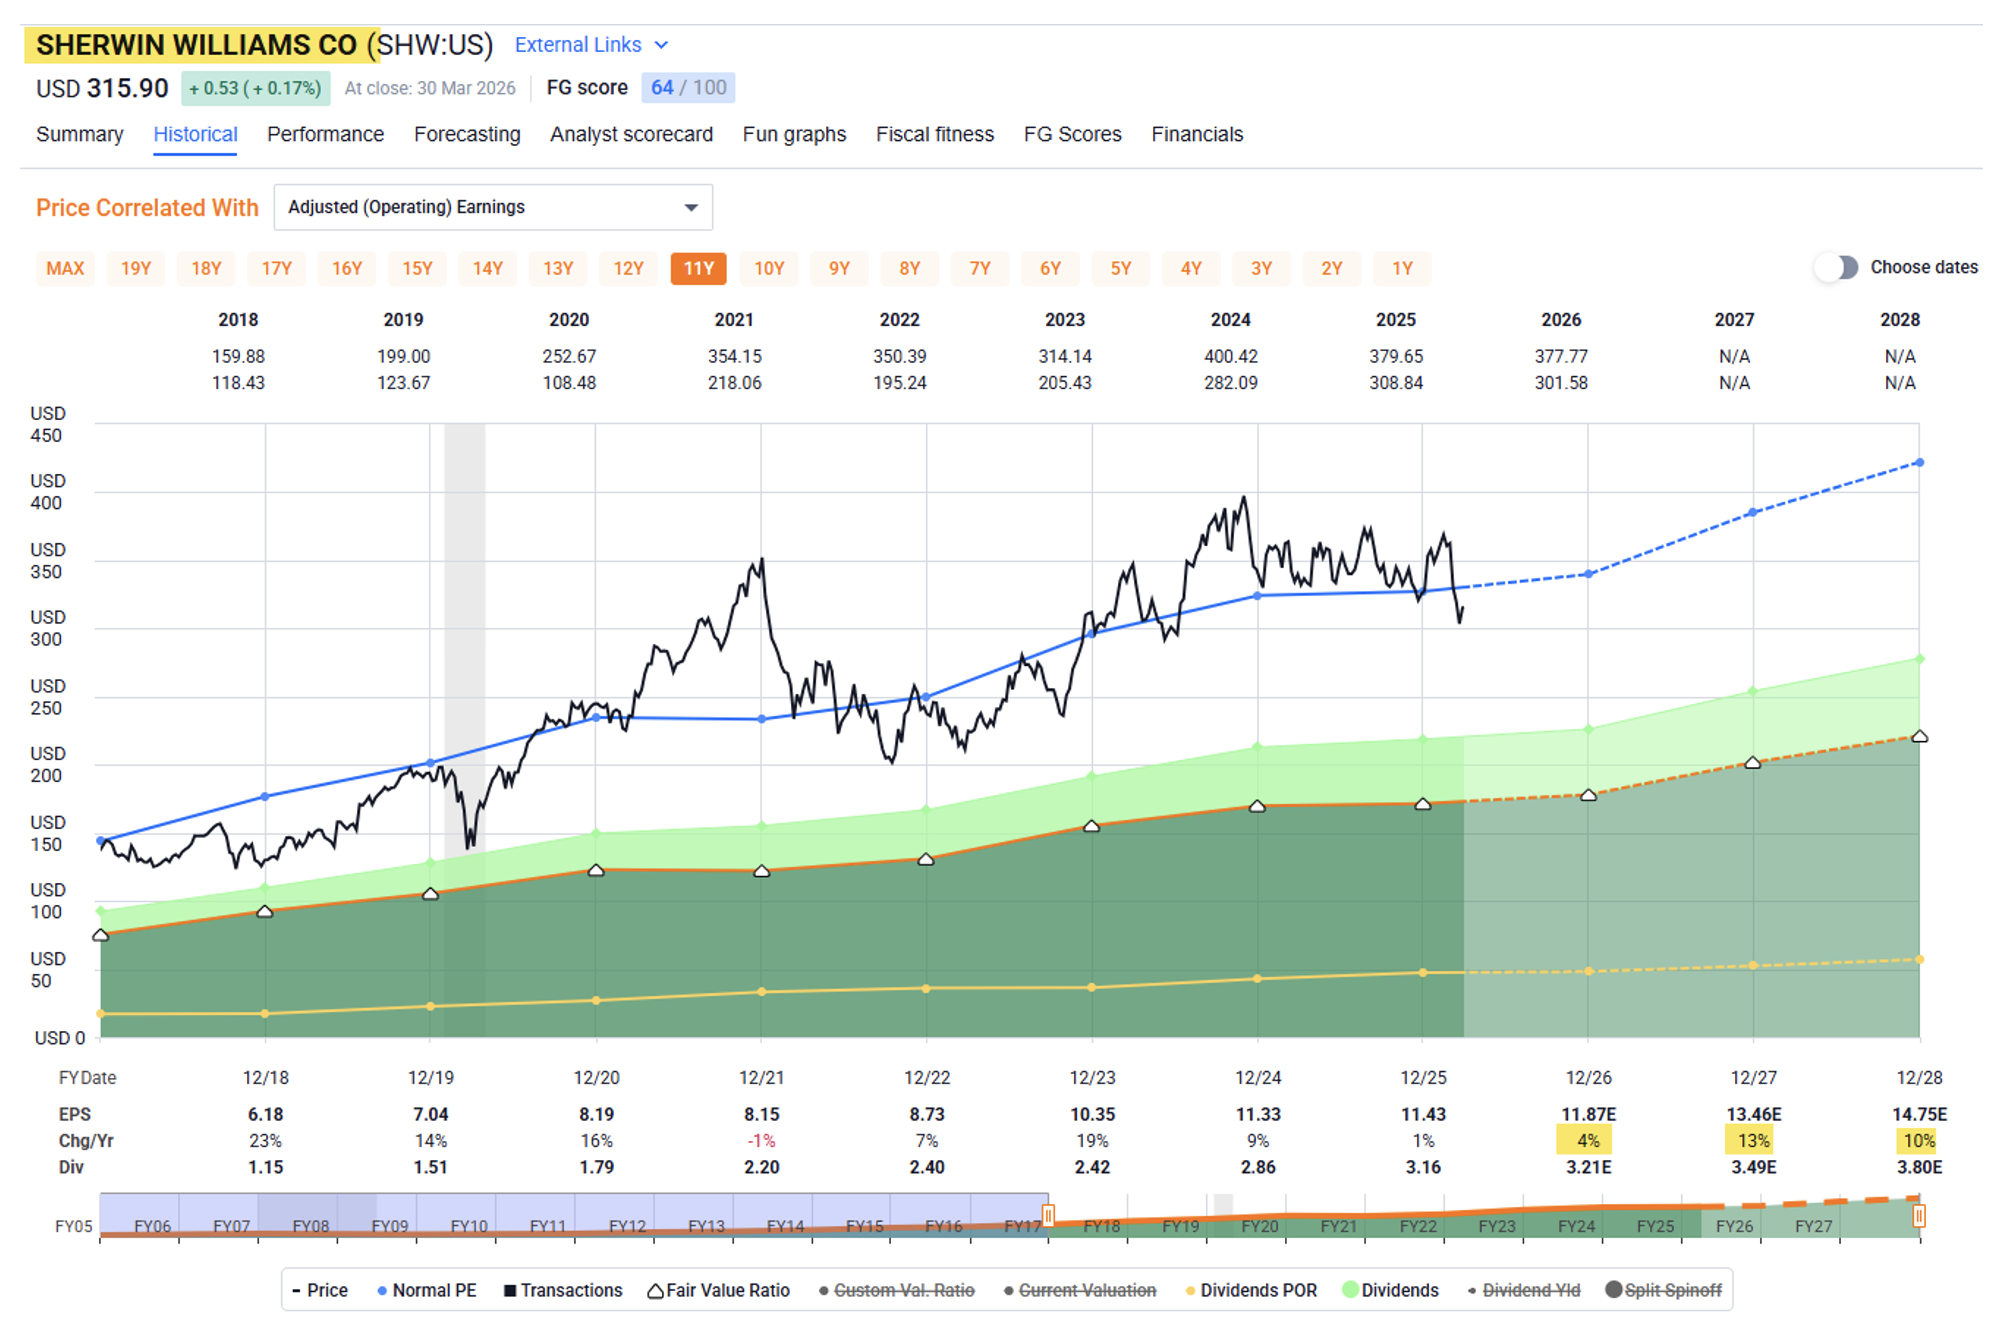Select the MAX time range button

[65, 268]
